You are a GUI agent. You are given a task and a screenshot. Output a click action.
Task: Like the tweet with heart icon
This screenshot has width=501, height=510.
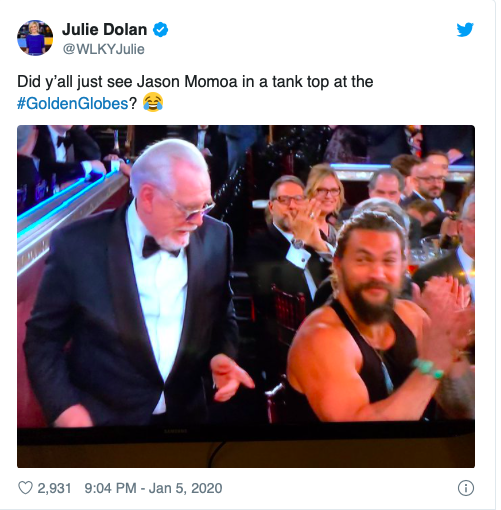coord(25,488)
